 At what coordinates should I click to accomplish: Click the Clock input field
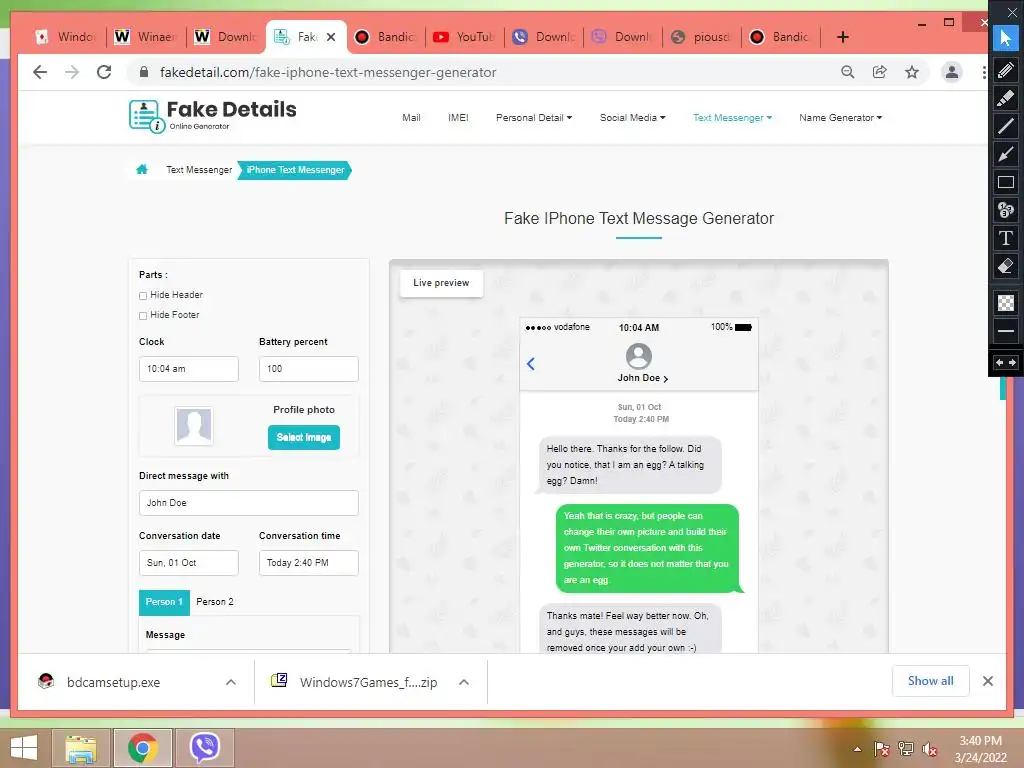[189, 369]
